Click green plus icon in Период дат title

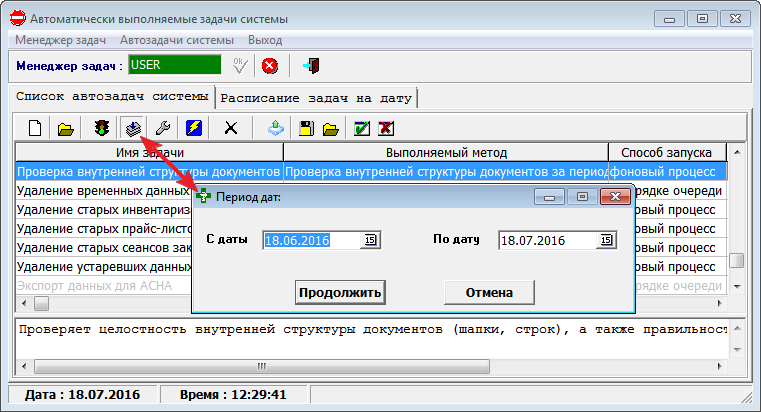[203, 196]
